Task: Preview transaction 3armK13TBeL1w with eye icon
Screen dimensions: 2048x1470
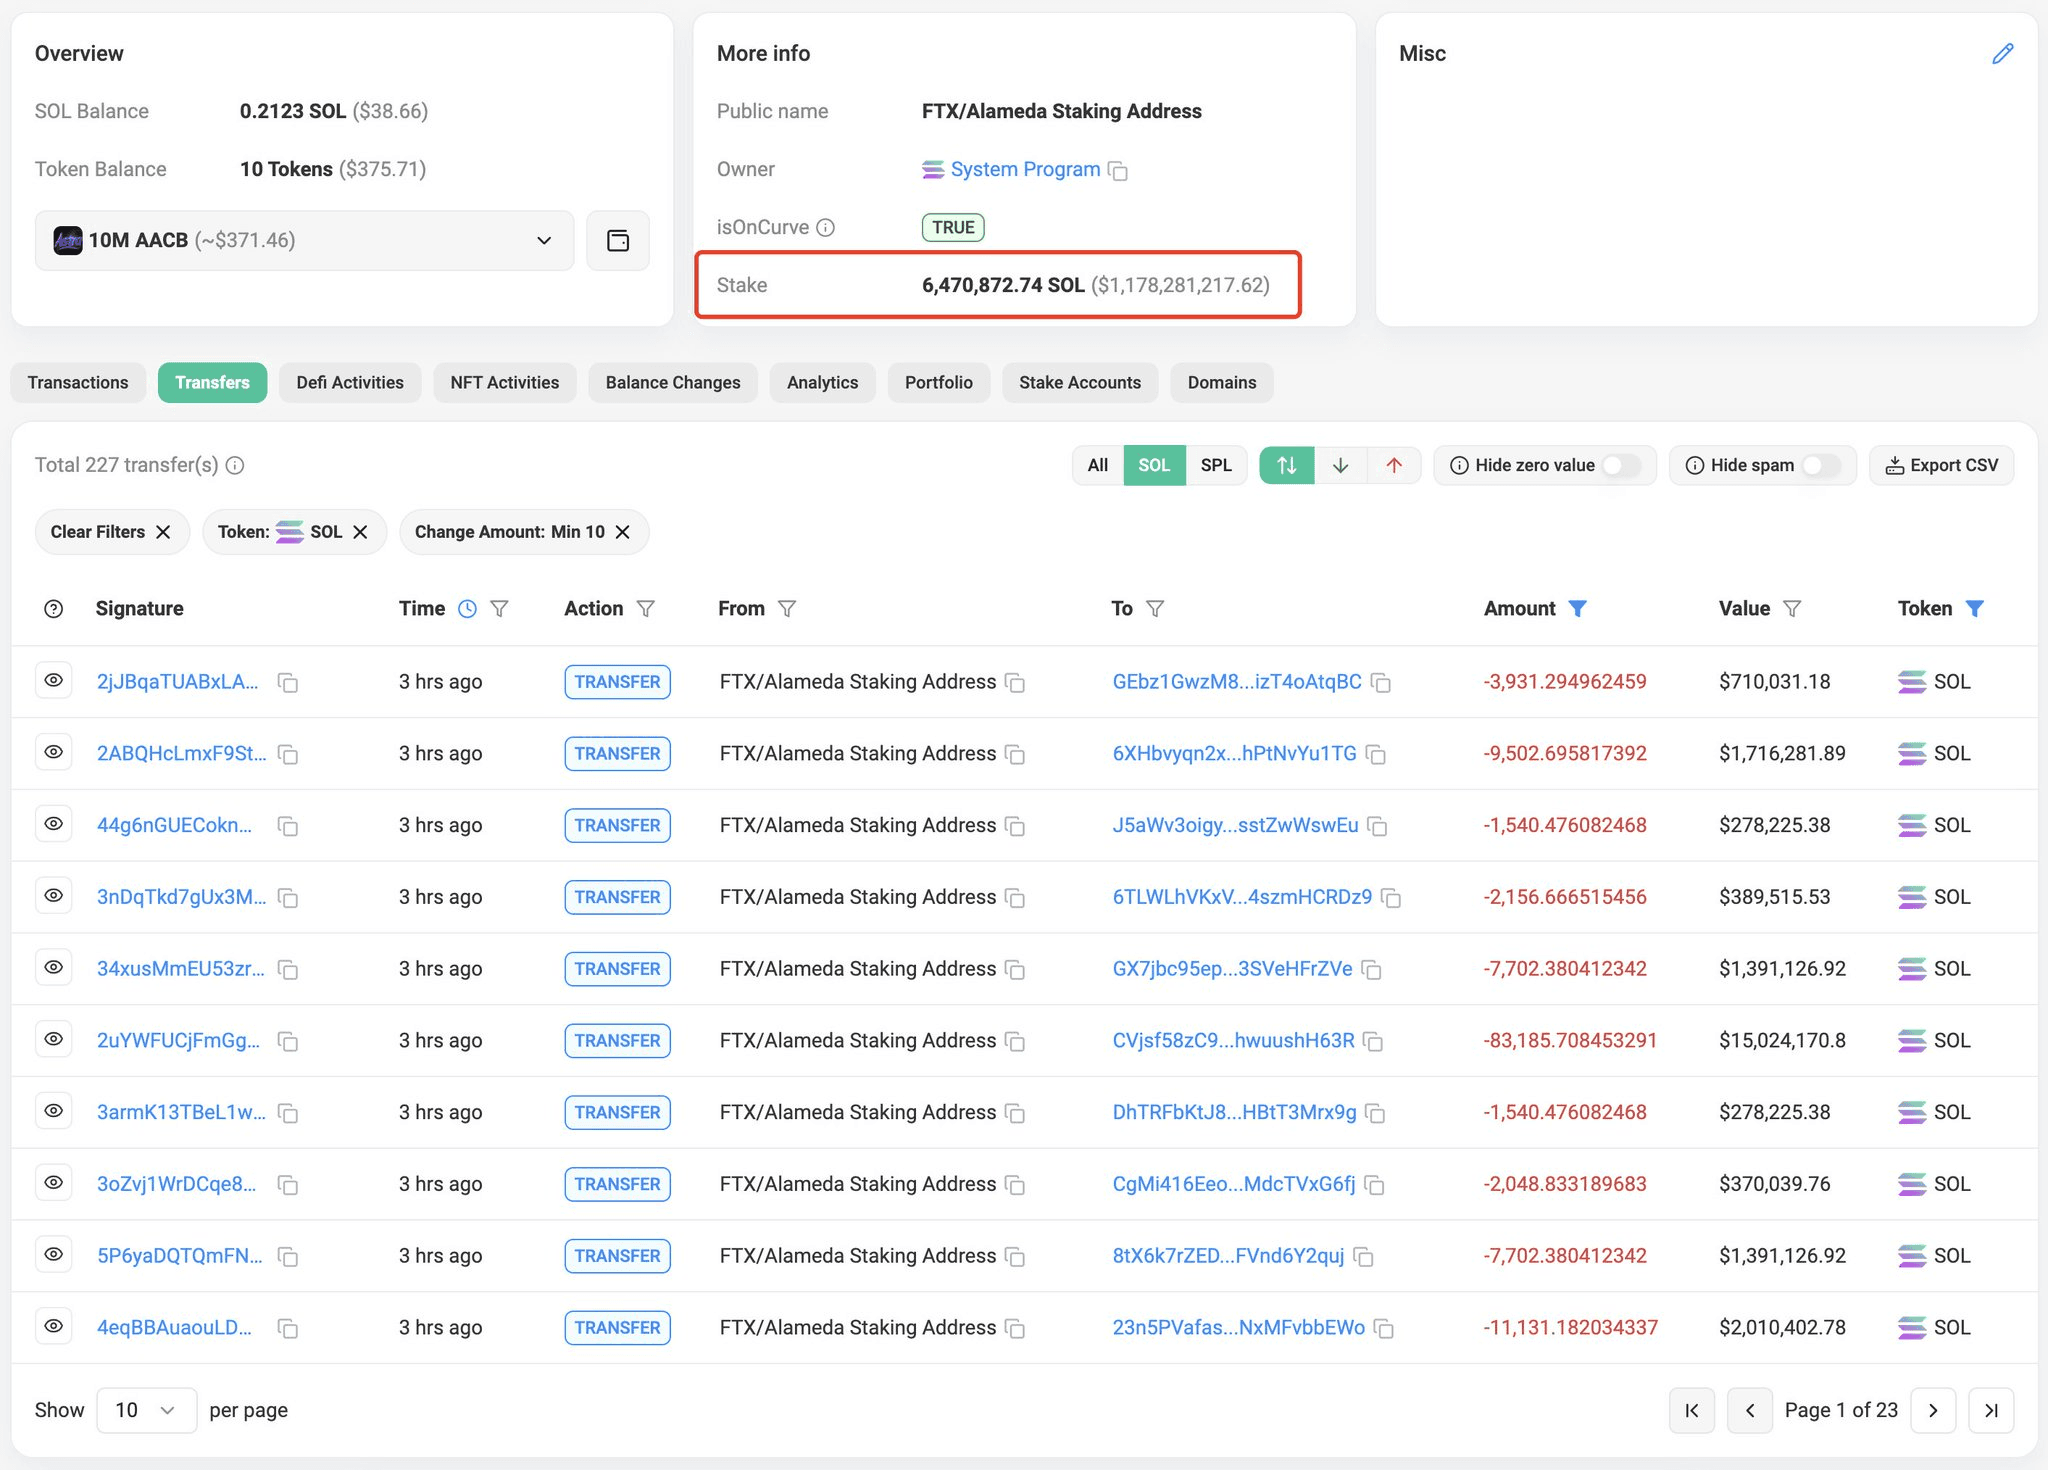Action: [54, 1111]
